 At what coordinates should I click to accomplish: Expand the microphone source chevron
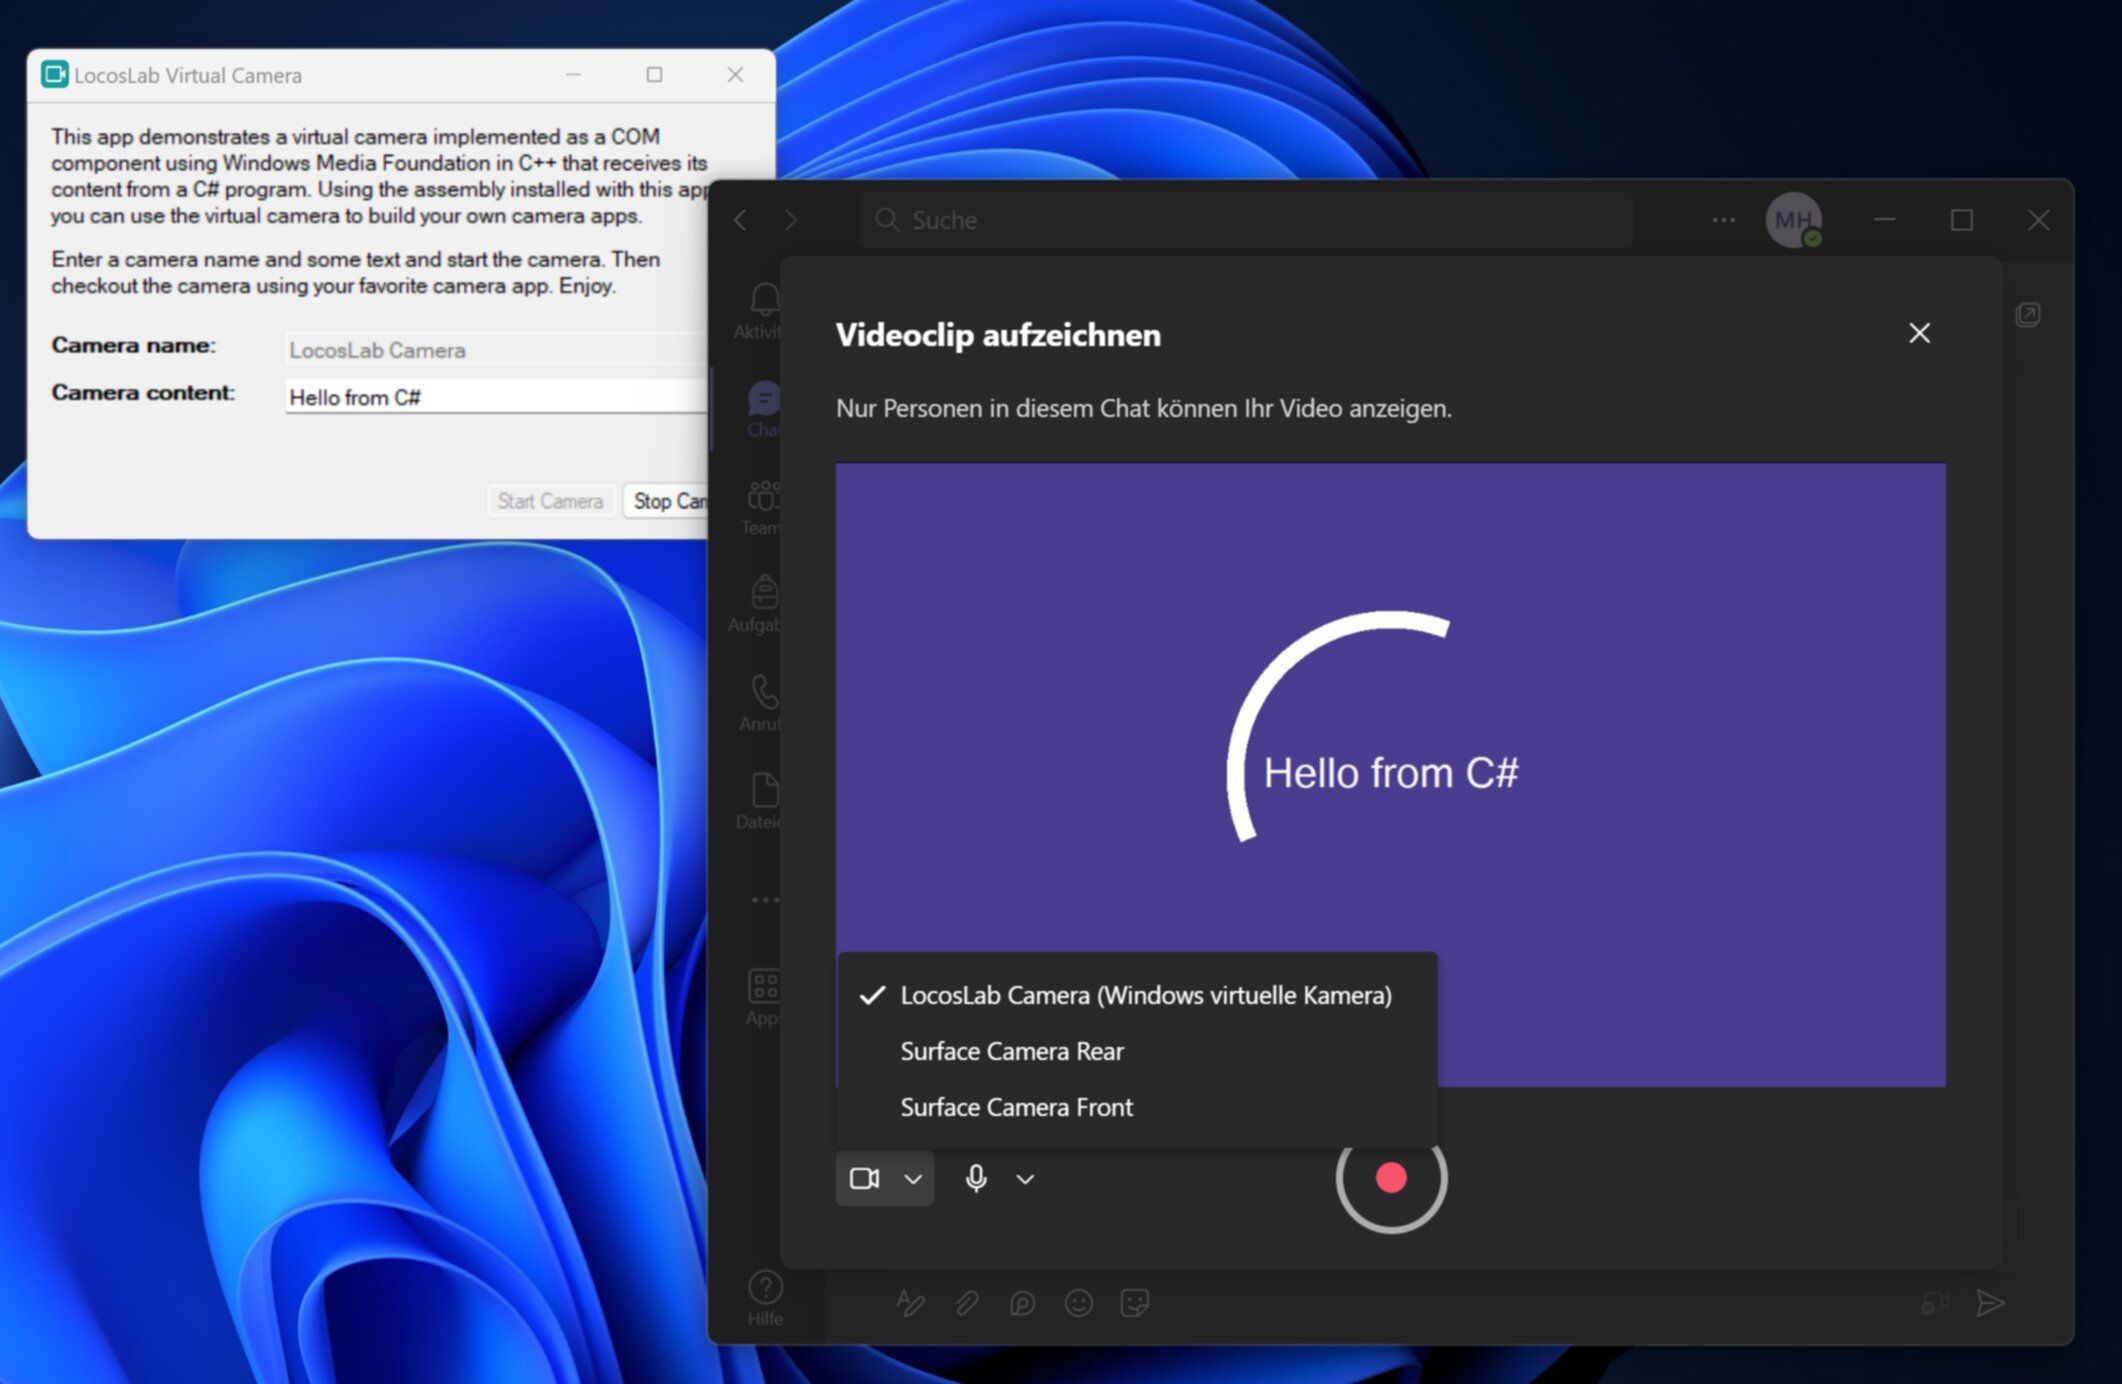(1025, 1178)
